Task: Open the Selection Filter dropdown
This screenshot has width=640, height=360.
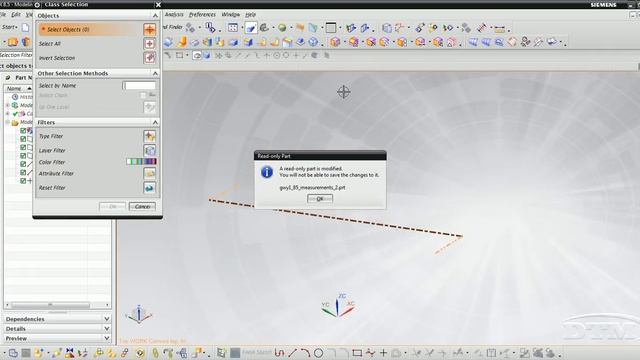Action: pyautogui.click(x=16, y=55)
